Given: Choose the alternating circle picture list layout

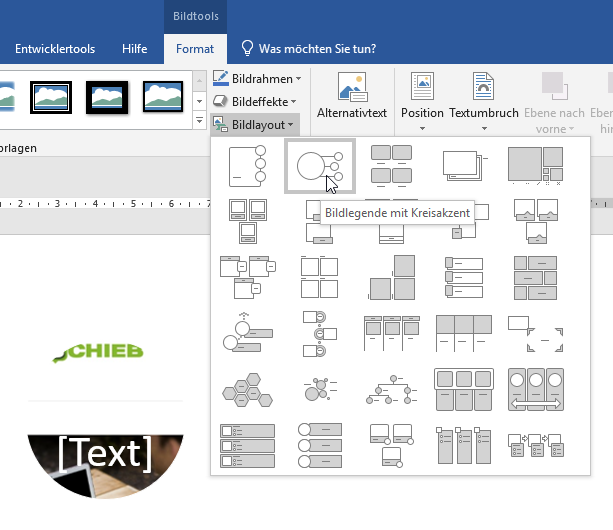Looking at the screenshot, I should tap(320, 334).
